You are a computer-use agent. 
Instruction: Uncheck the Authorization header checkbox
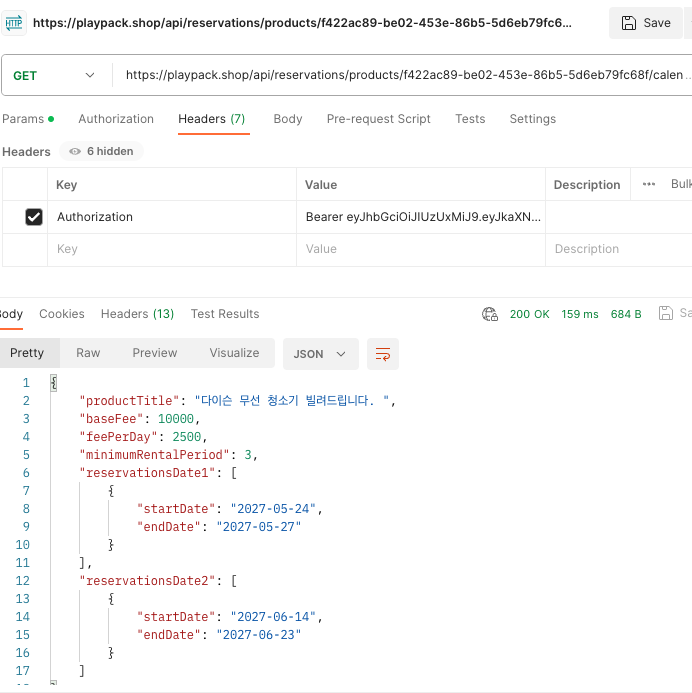(x=34, y=217)
